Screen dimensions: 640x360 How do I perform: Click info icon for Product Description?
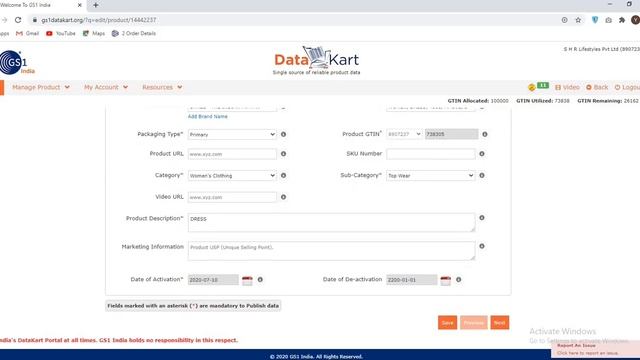482,218
